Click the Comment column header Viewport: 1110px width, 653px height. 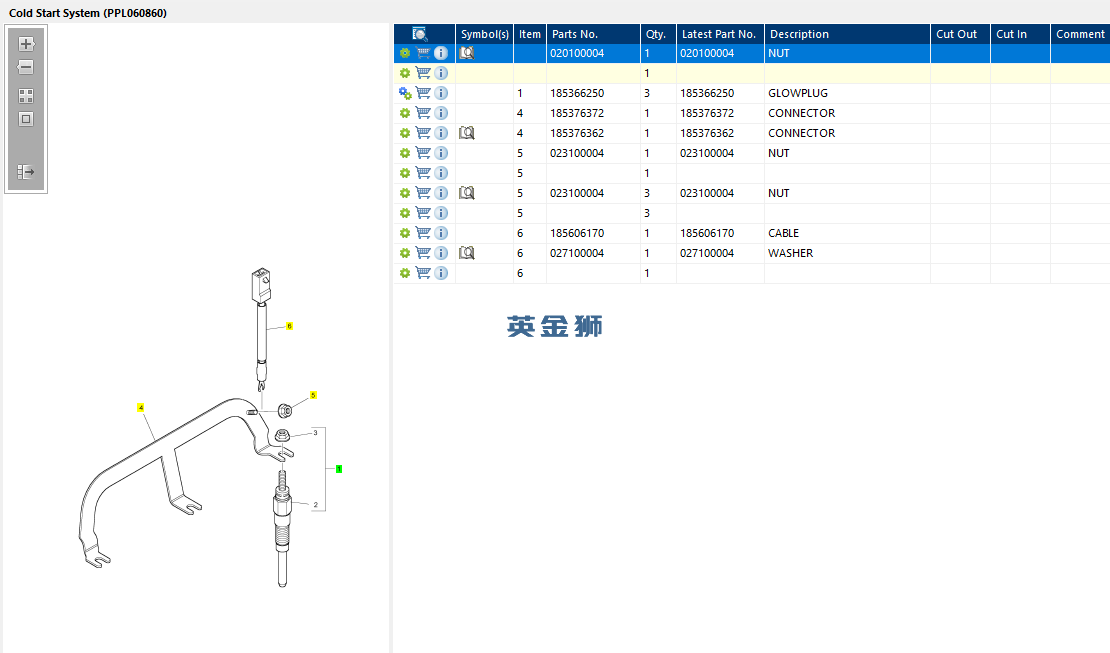click(x=1080, y=34)
